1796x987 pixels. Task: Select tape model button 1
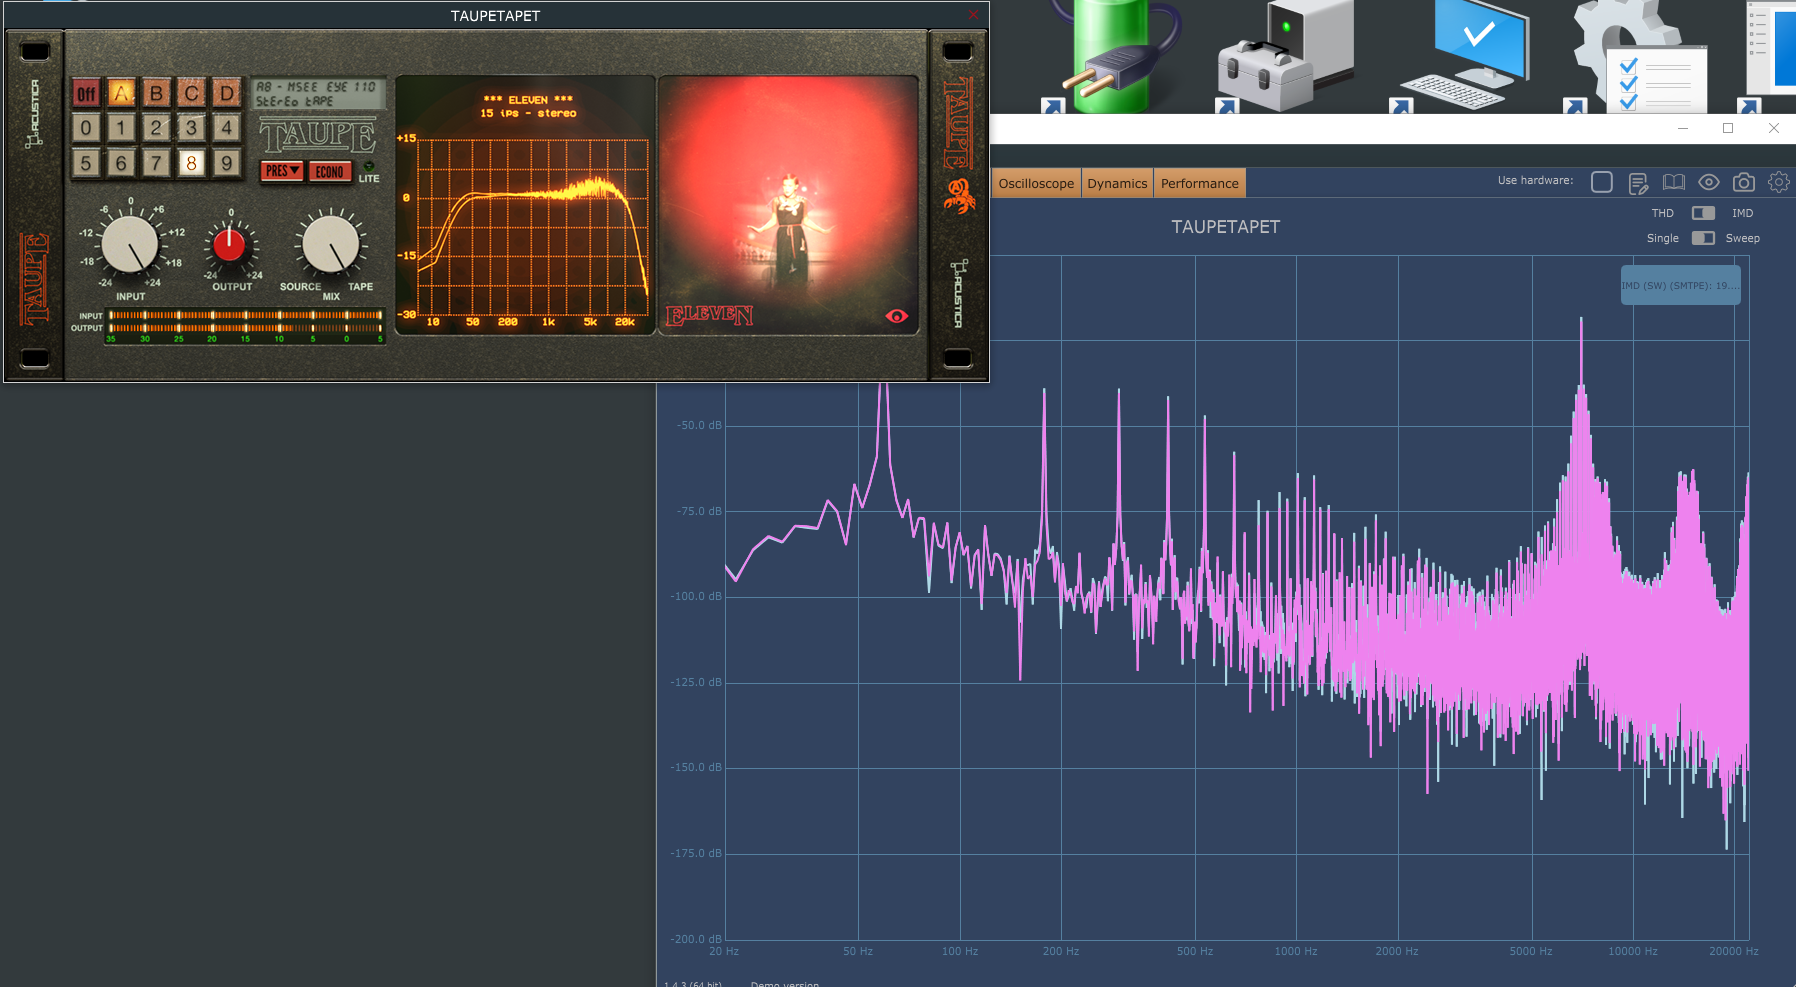pos(121,128)
